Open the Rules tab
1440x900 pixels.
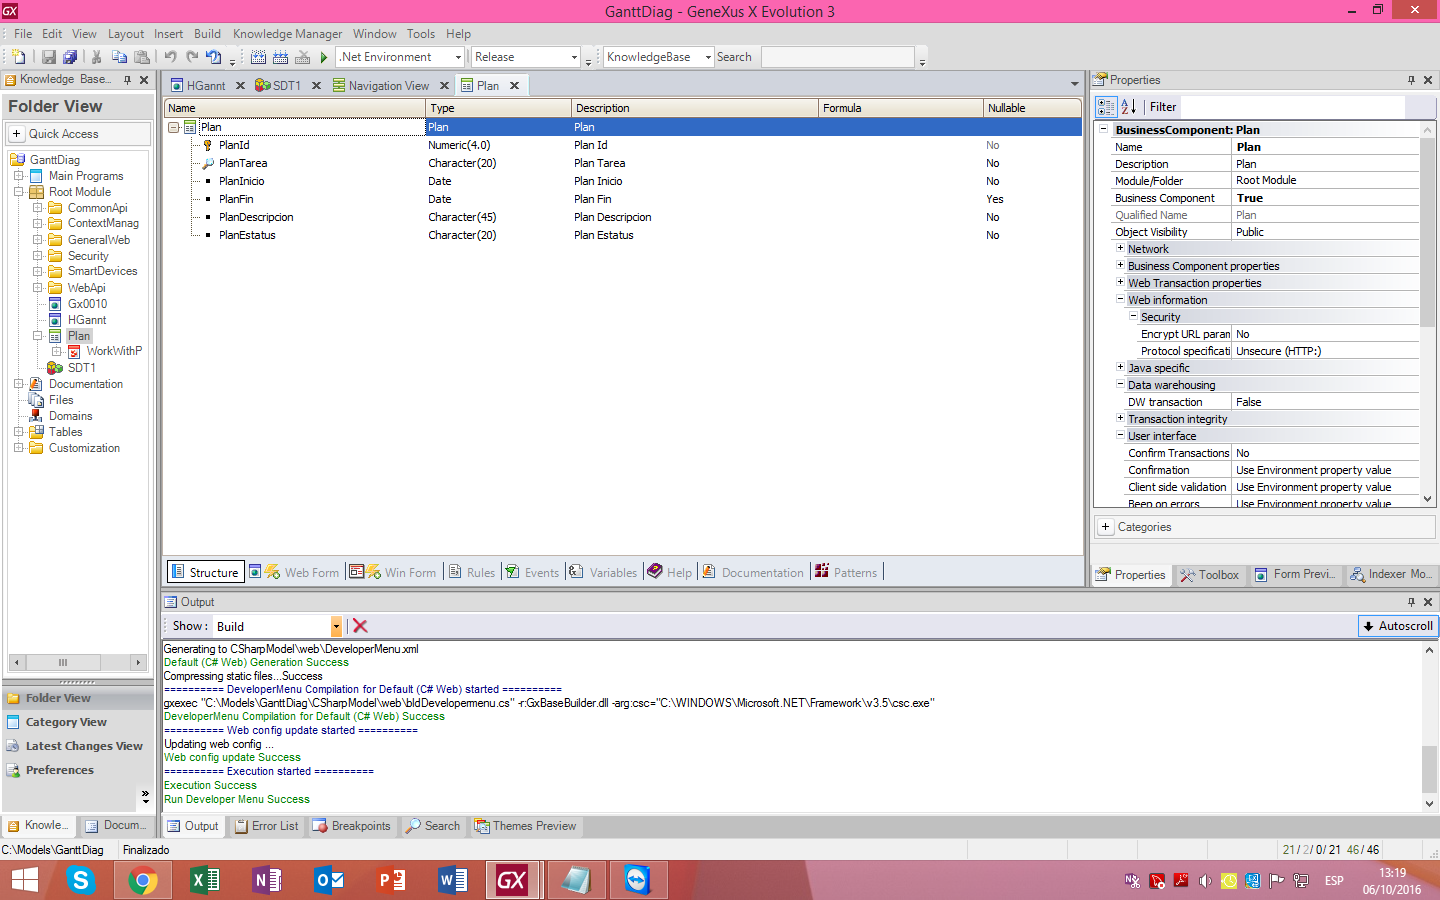[x=472, y=572]
